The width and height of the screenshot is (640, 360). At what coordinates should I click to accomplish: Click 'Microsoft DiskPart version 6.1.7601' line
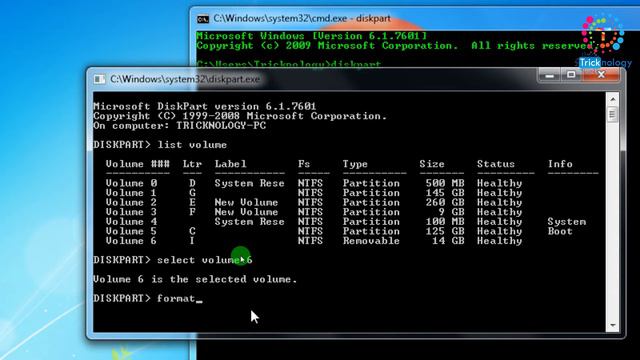coord(204,107)
